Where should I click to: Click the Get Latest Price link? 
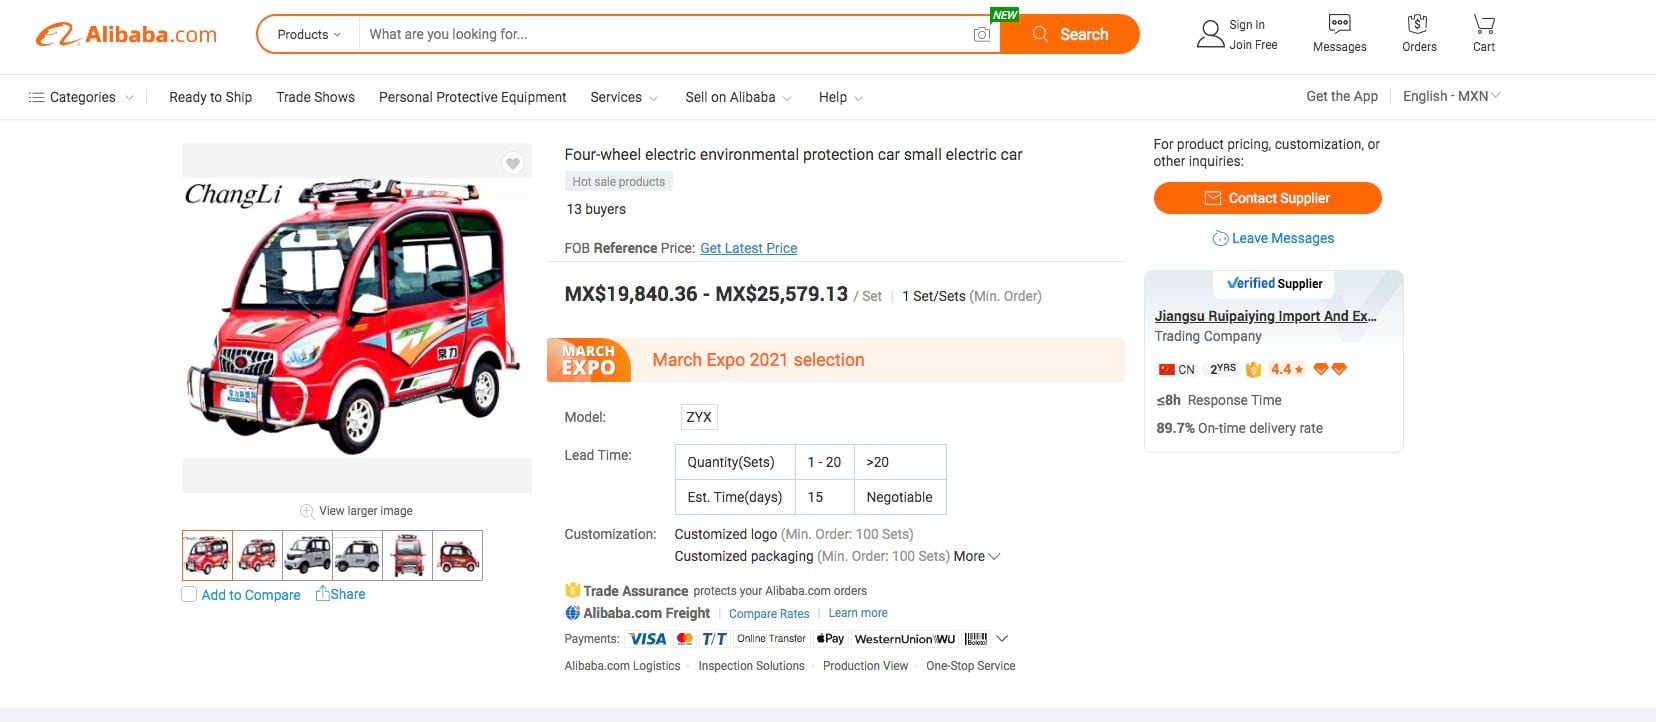pos(748,248)
